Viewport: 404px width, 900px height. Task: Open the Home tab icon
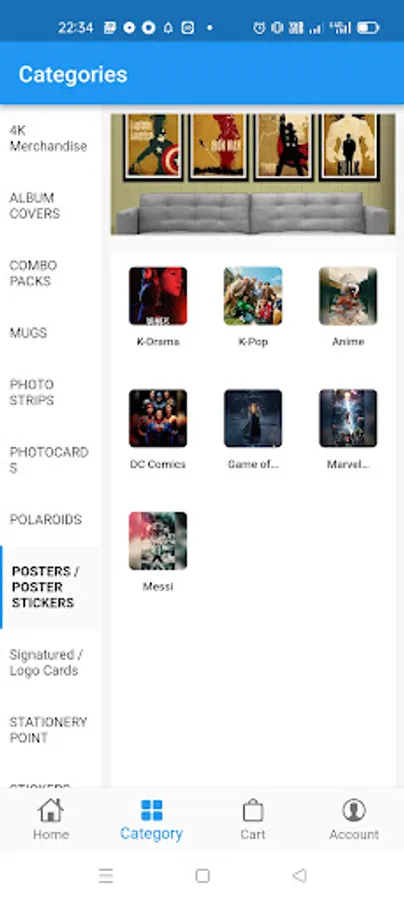[x=50, y=810]
